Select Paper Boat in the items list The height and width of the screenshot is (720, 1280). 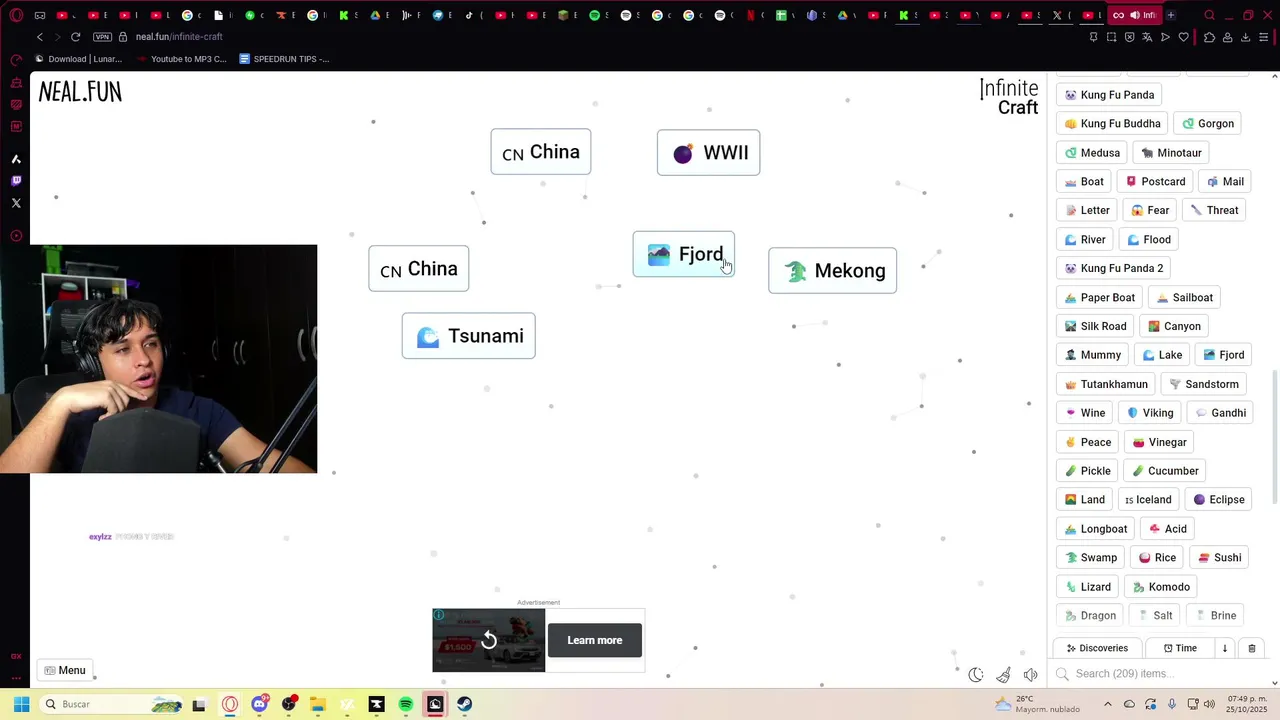1100,297
